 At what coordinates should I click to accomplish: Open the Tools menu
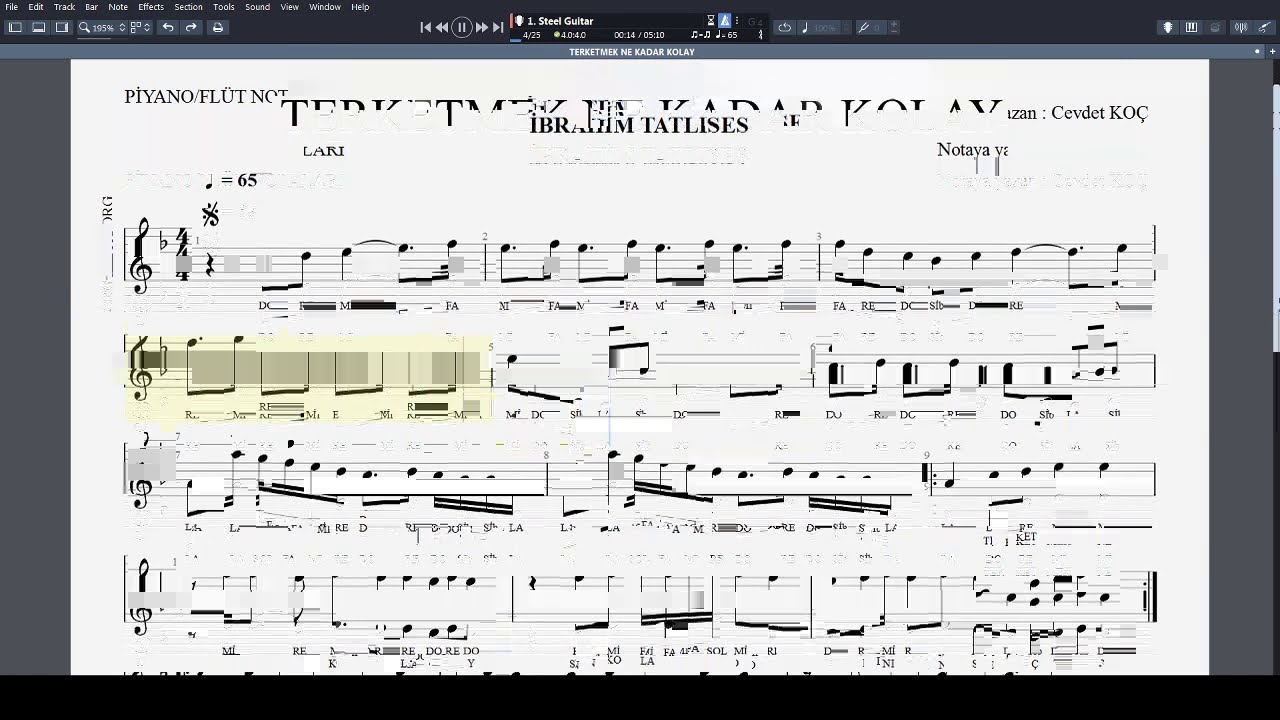(x=224, y=7)
